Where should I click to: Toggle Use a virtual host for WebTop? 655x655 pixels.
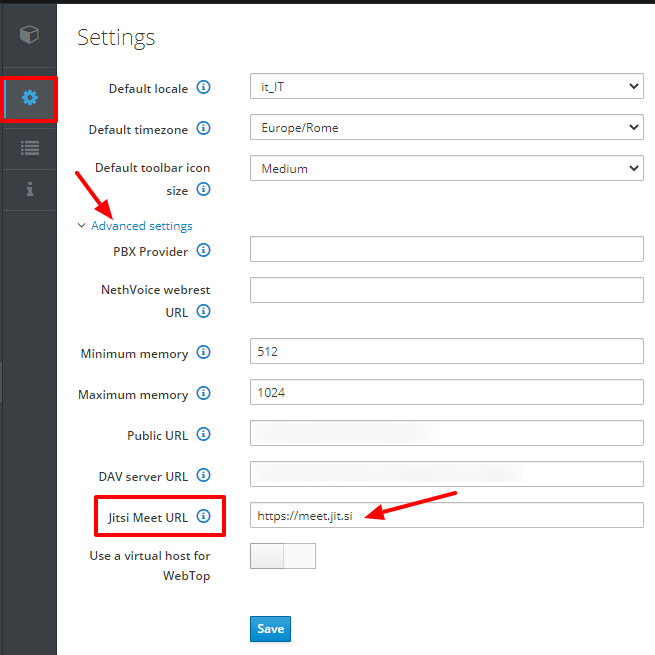(x=283, y=556)
